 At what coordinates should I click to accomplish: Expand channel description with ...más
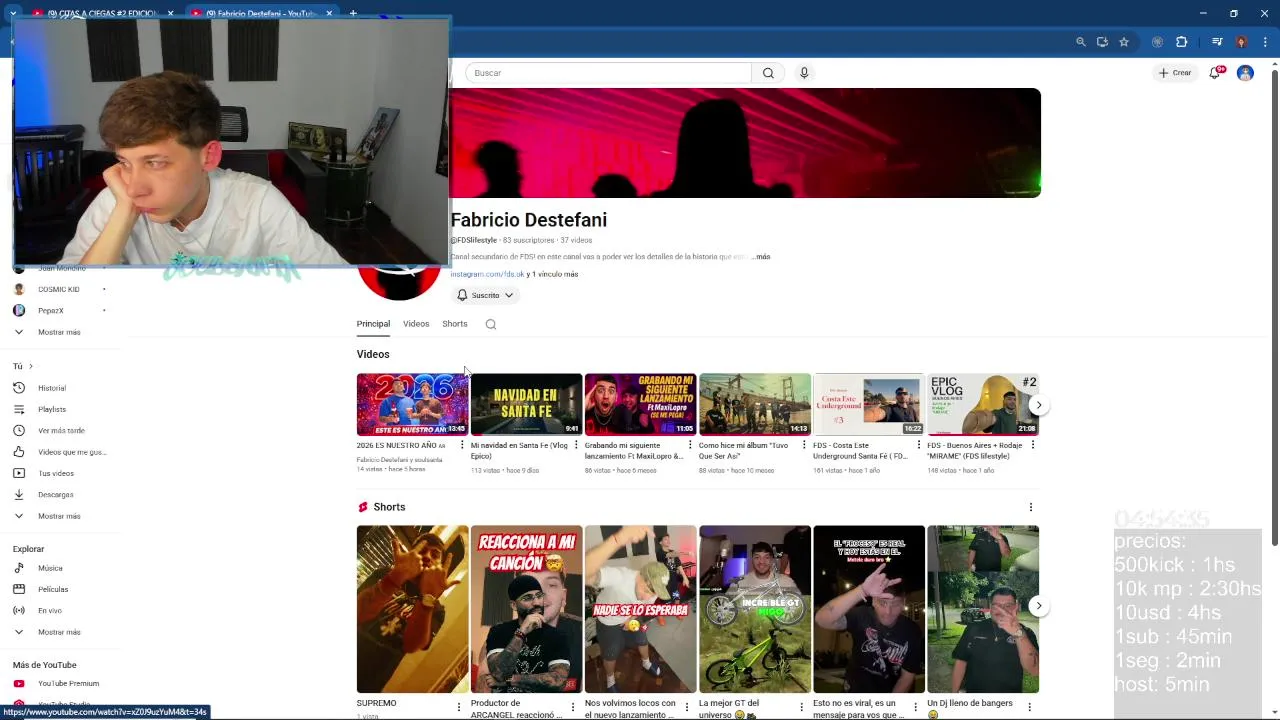[761, 257]
